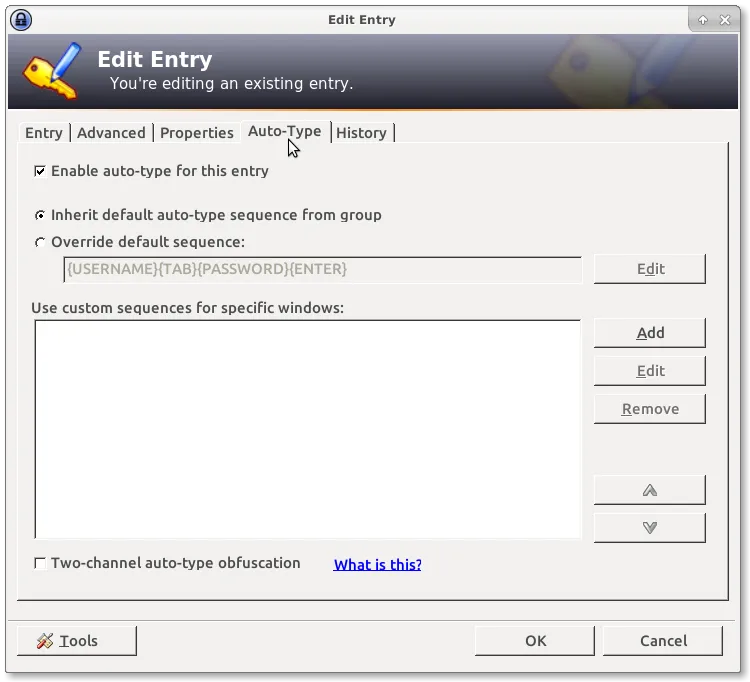Viewport: 750px width, 682px height.
Task: Click the override sequence text field
Action: click(x=322, y=269)
